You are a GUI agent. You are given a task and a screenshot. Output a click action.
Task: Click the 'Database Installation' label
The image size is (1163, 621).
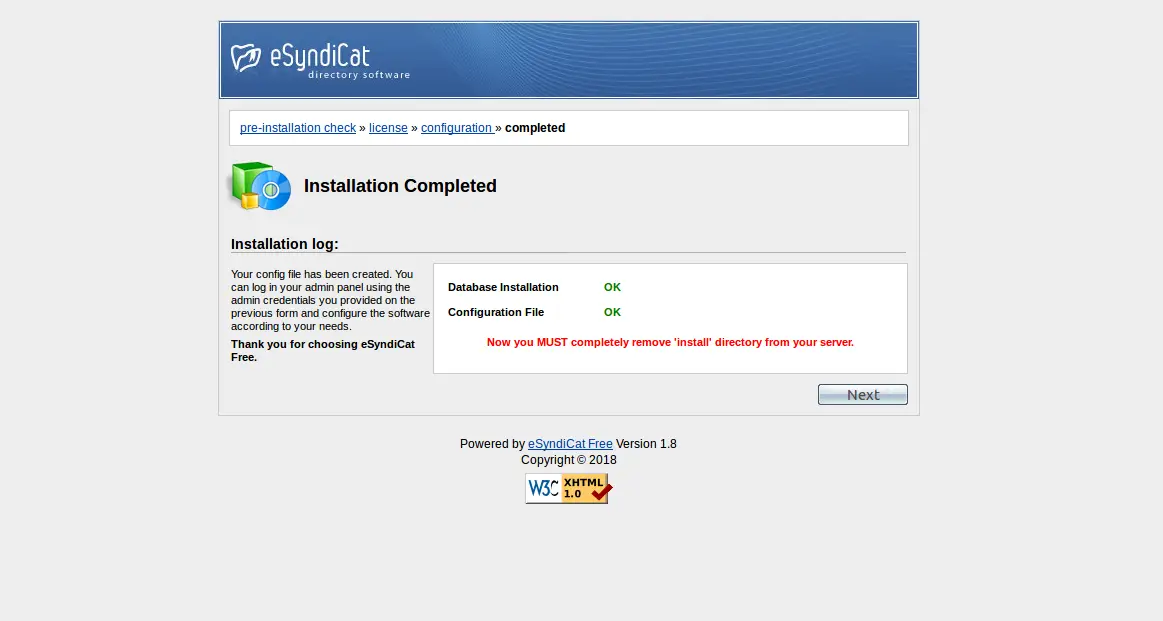(x=503, y=287)
